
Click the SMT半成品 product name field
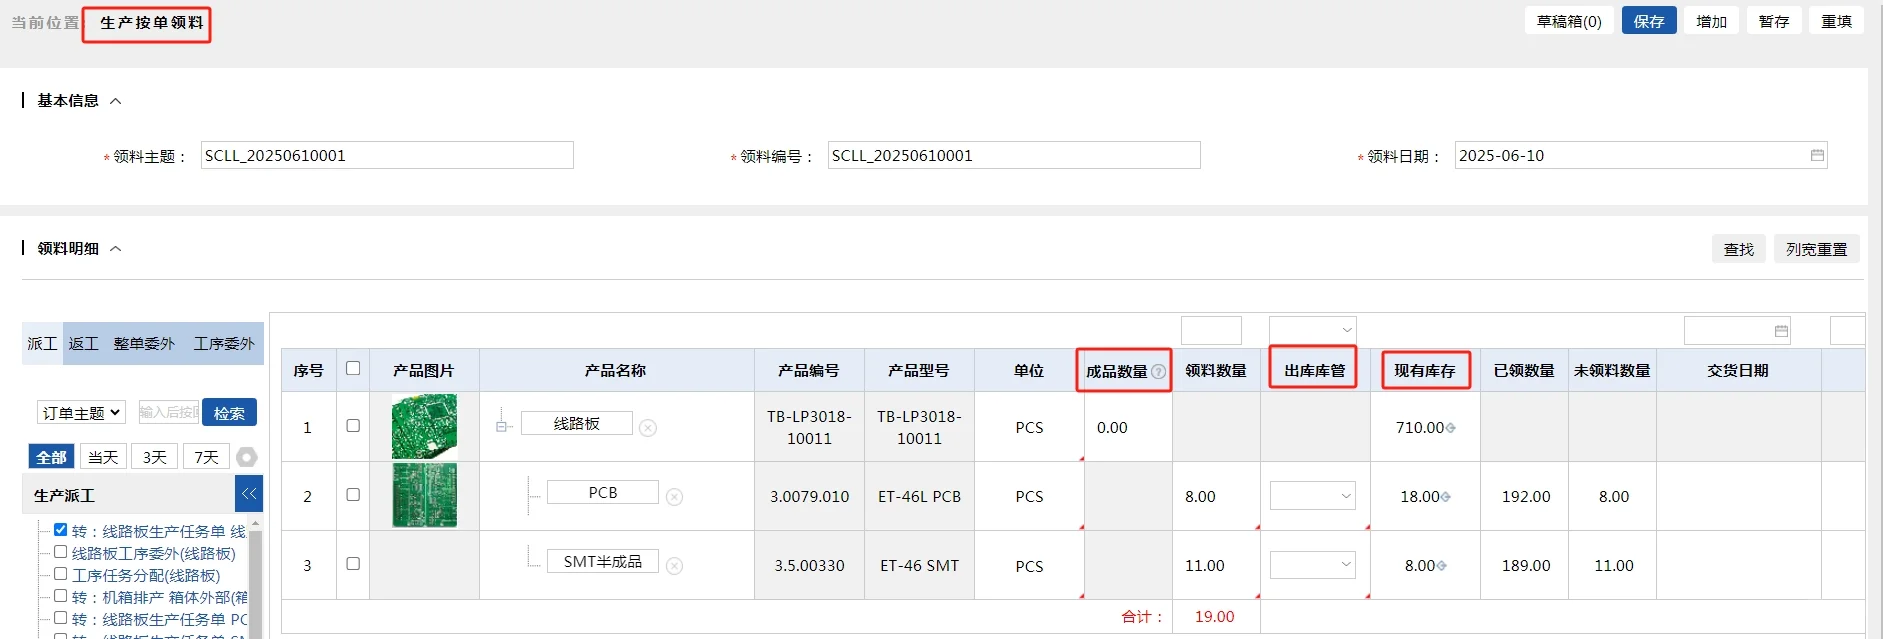[603, 561]
